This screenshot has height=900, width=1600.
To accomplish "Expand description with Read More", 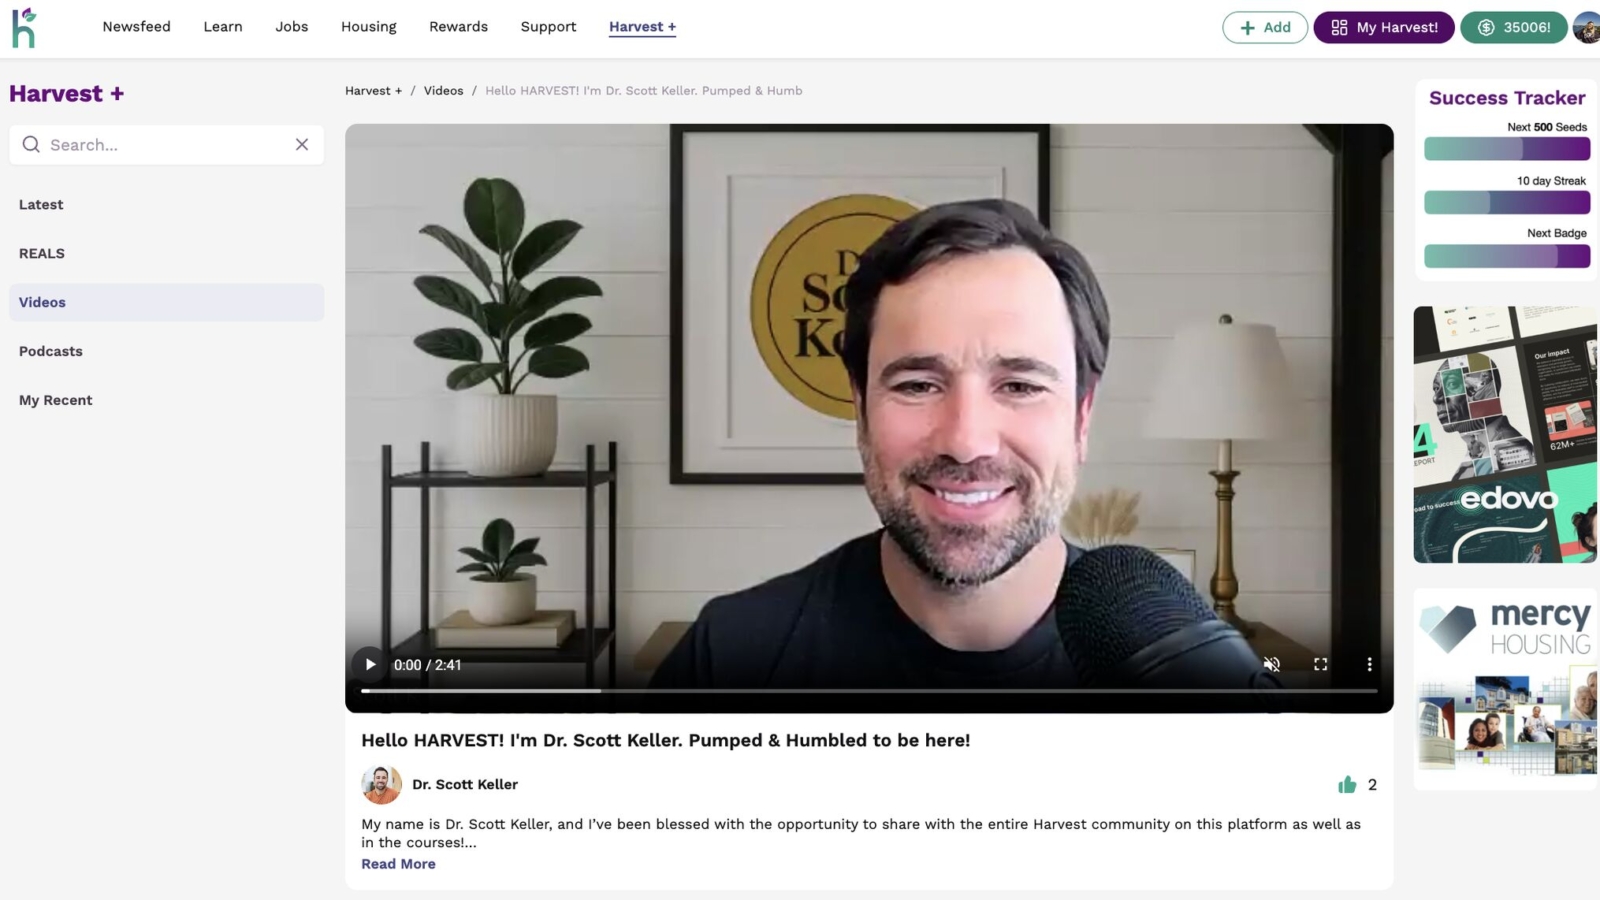I will click(x=398, y=864).
